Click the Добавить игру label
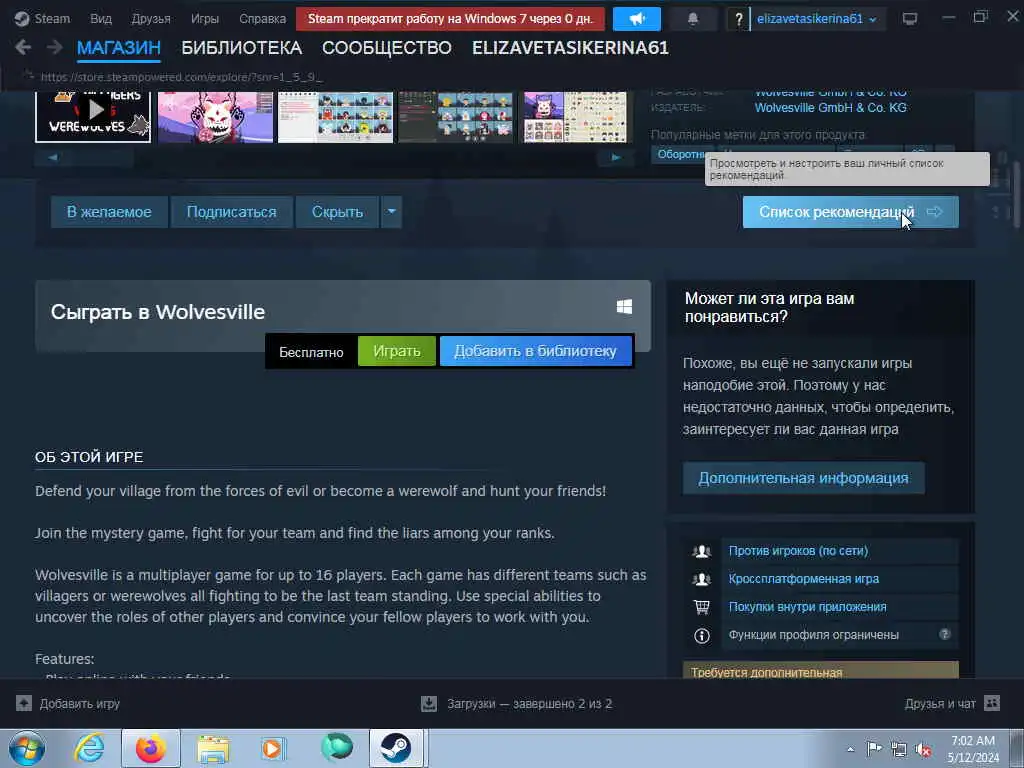1024x768 pixels. pos(80,703)
